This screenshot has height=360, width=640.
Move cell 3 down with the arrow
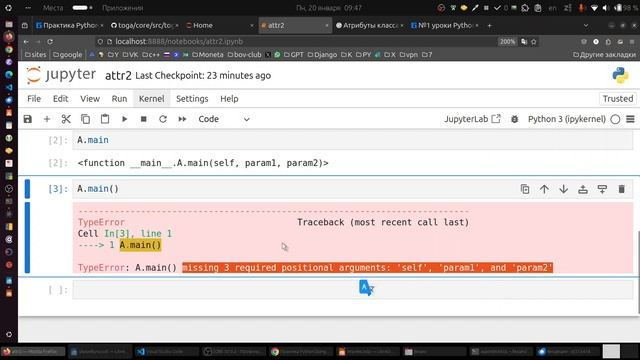point(564,189)
